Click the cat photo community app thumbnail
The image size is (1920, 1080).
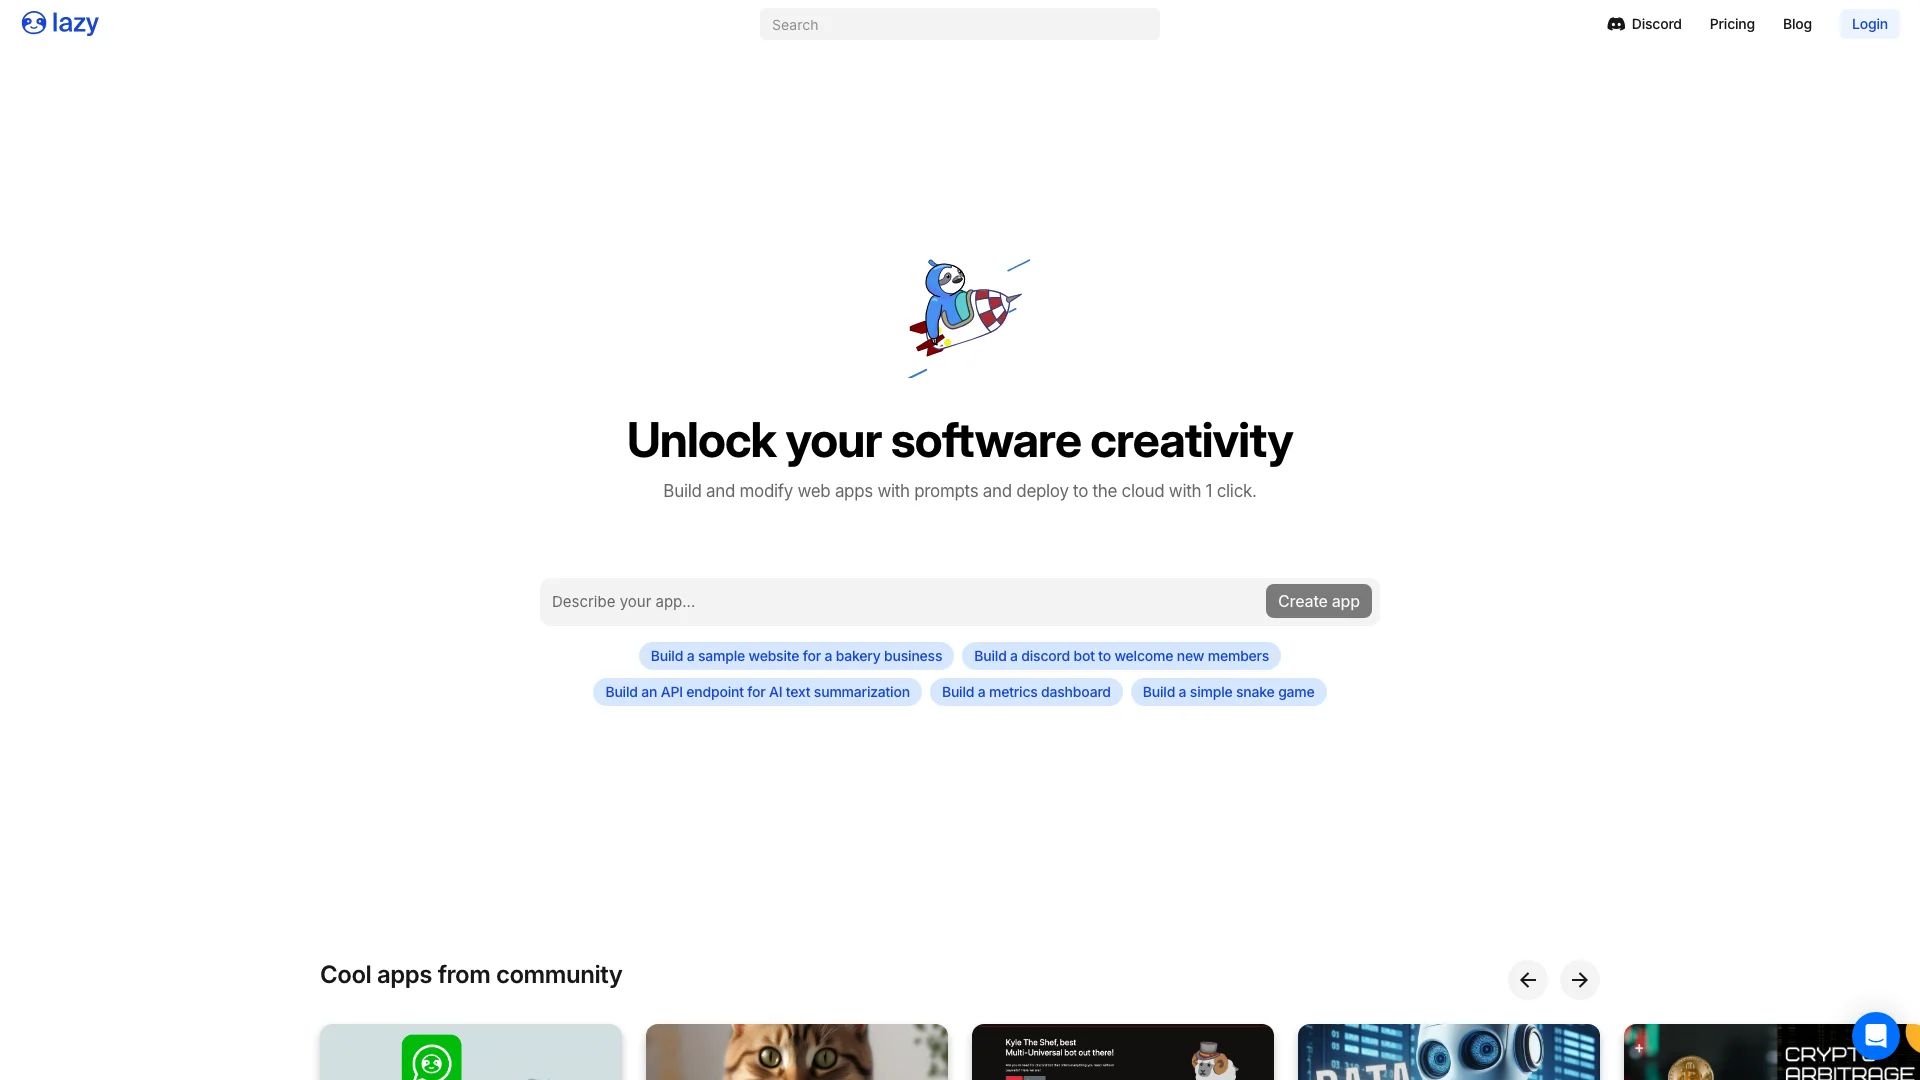[796, 1051]
